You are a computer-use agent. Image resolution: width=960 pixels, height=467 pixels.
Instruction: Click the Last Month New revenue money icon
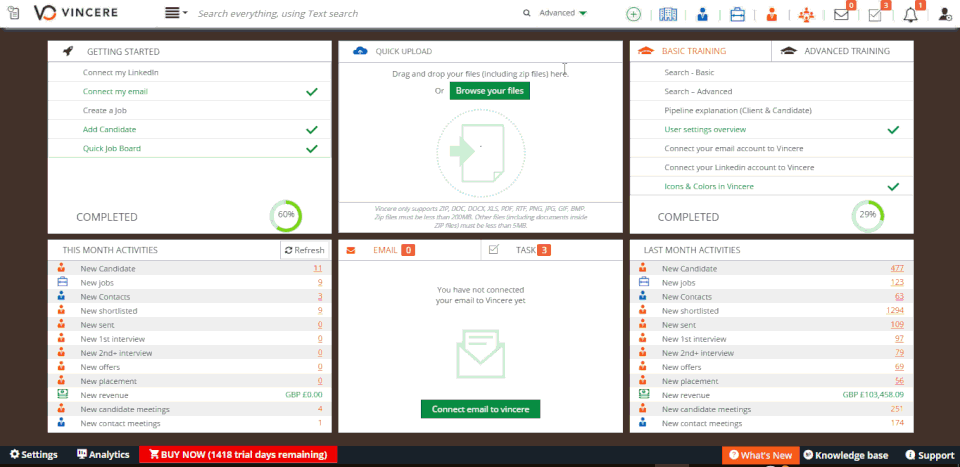click(643, 395)
